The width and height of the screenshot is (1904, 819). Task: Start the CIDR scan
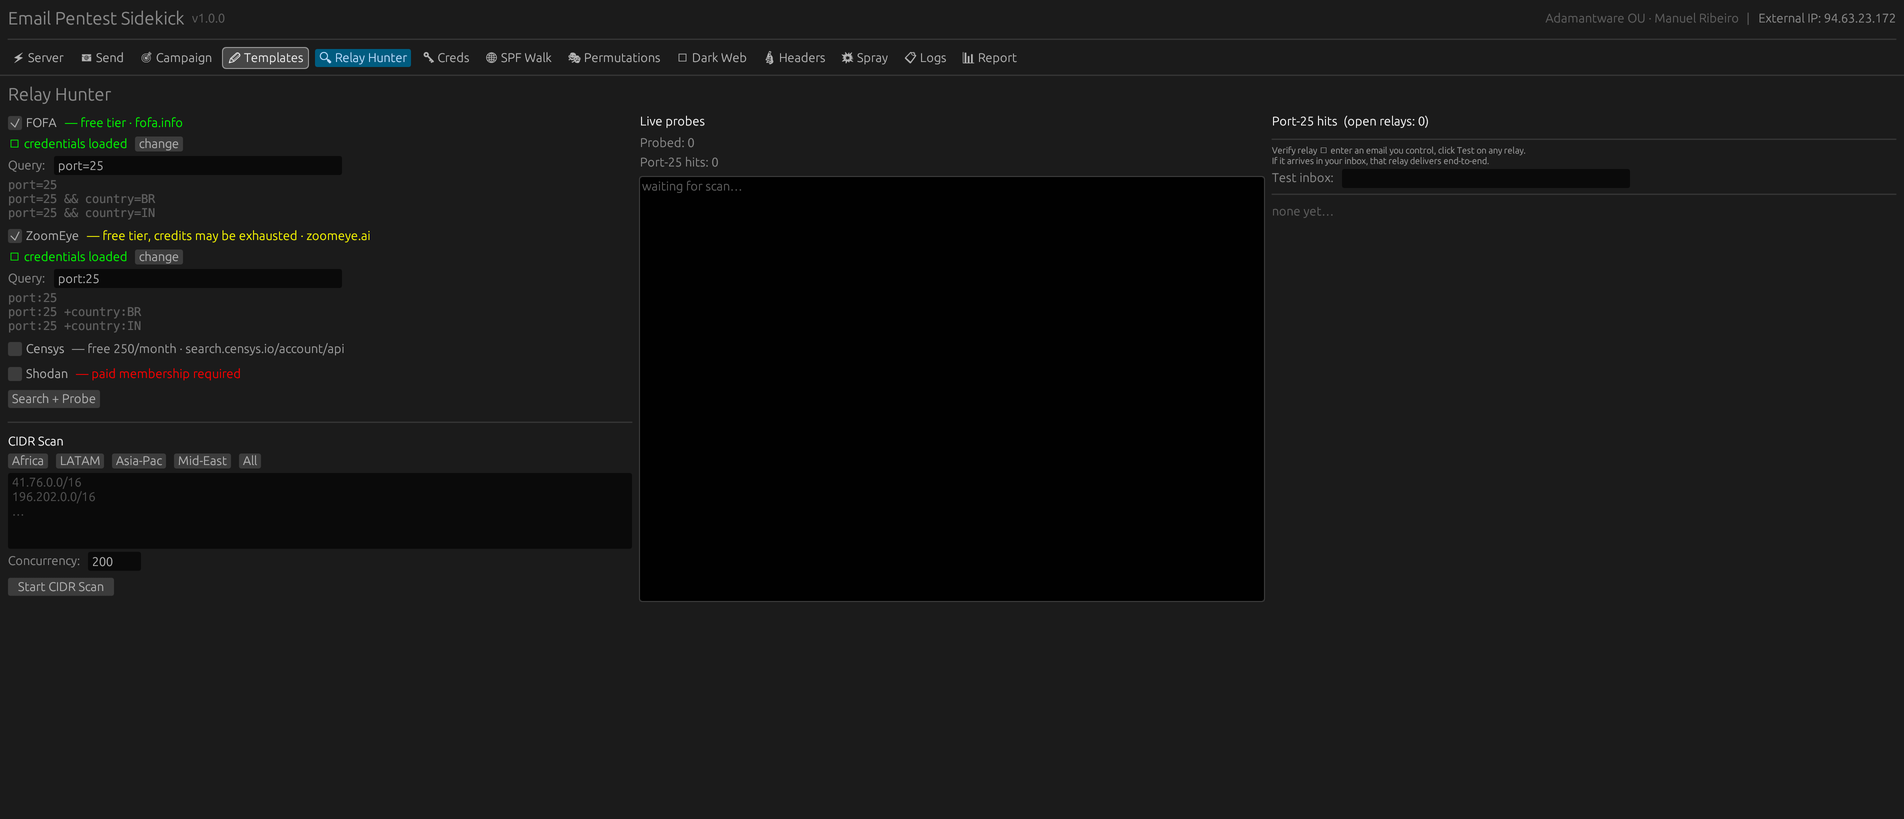point(61,587)
